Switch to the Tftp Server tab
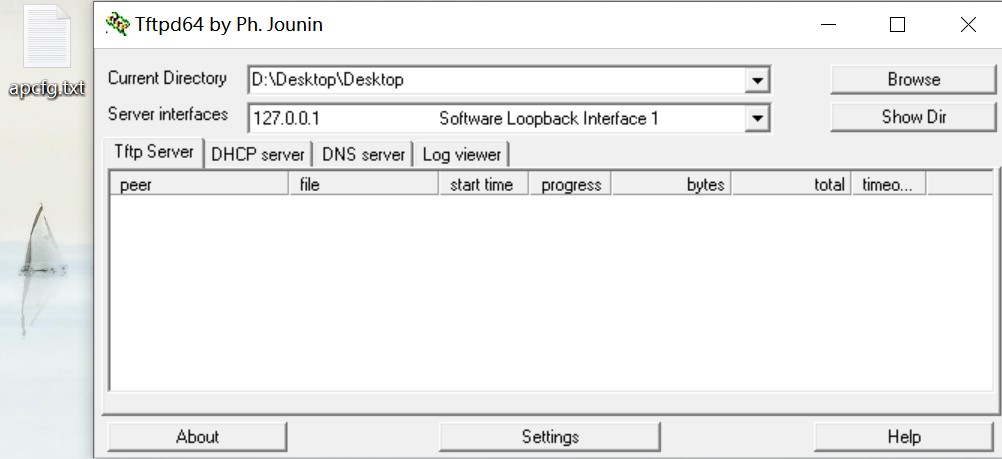1002x459 pixels. click(x=154, y=152)
